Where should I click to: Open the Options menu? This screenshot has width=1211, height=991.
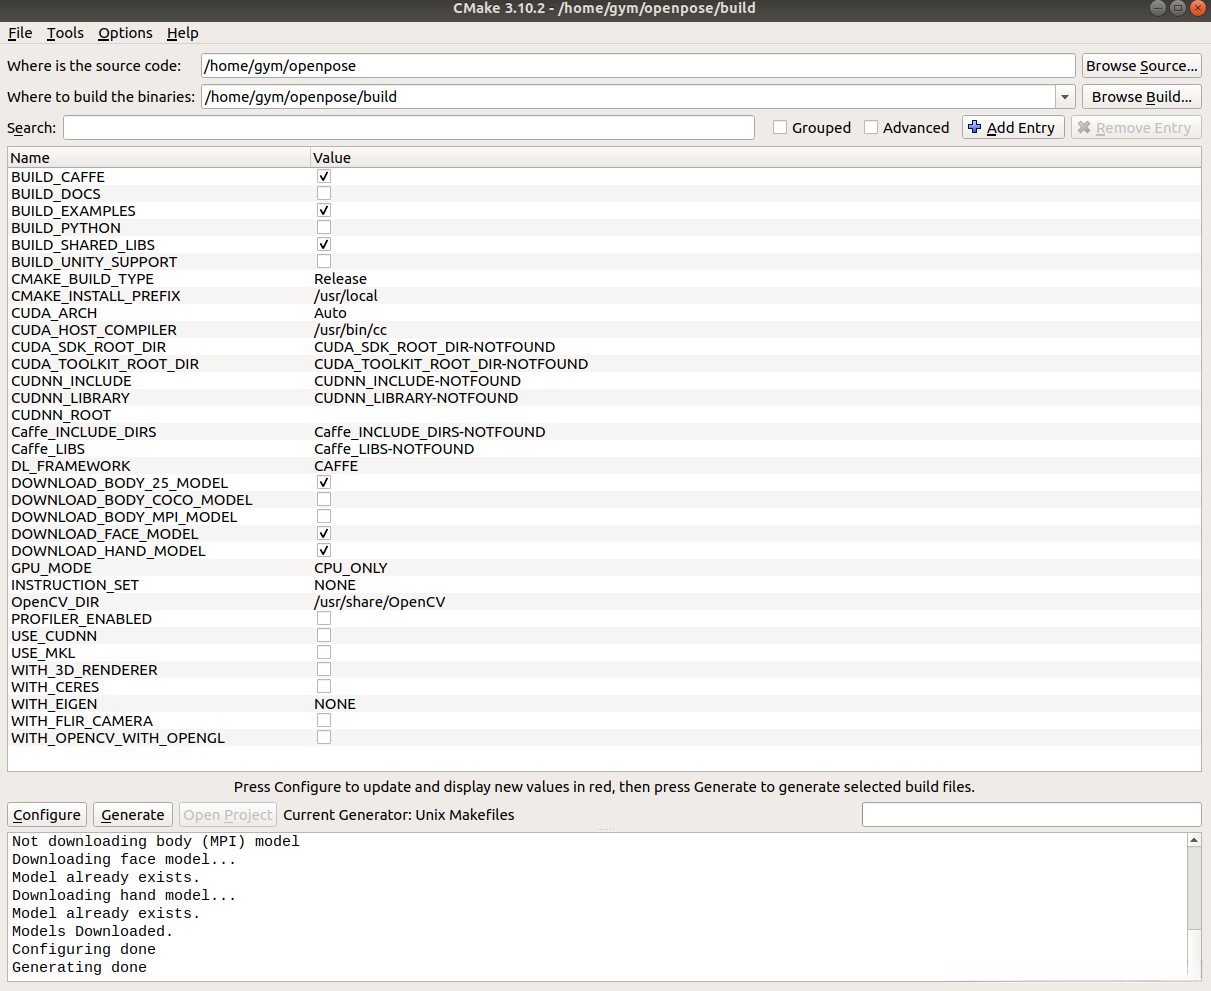coord(125,33)
